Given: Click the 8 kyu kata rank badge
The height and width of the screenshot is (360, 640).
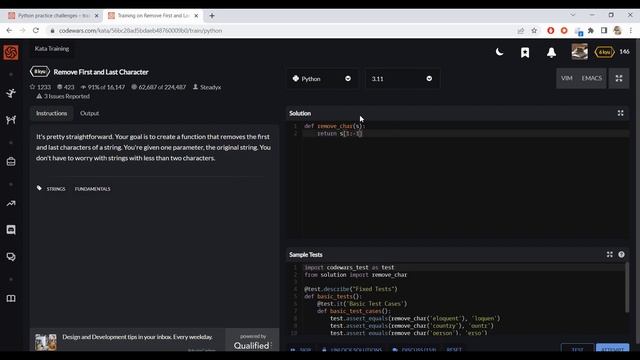Looking at the screenshot, I should click(40, 72).
